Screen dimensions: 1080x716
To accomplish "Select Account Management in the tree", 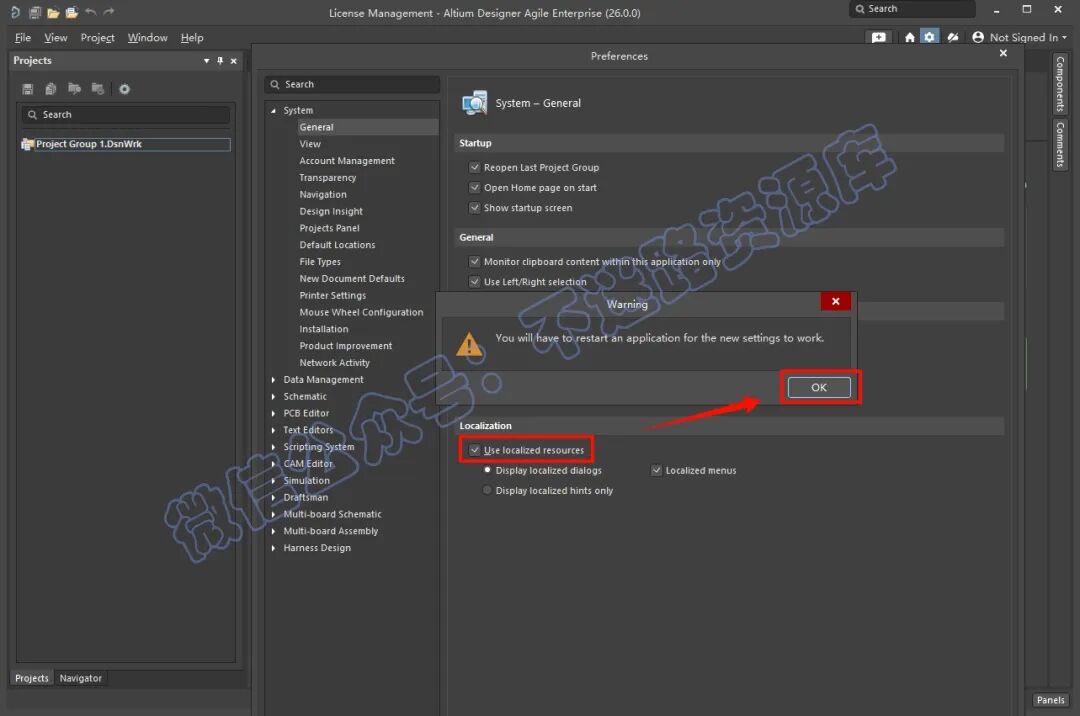I will point(347,160).
